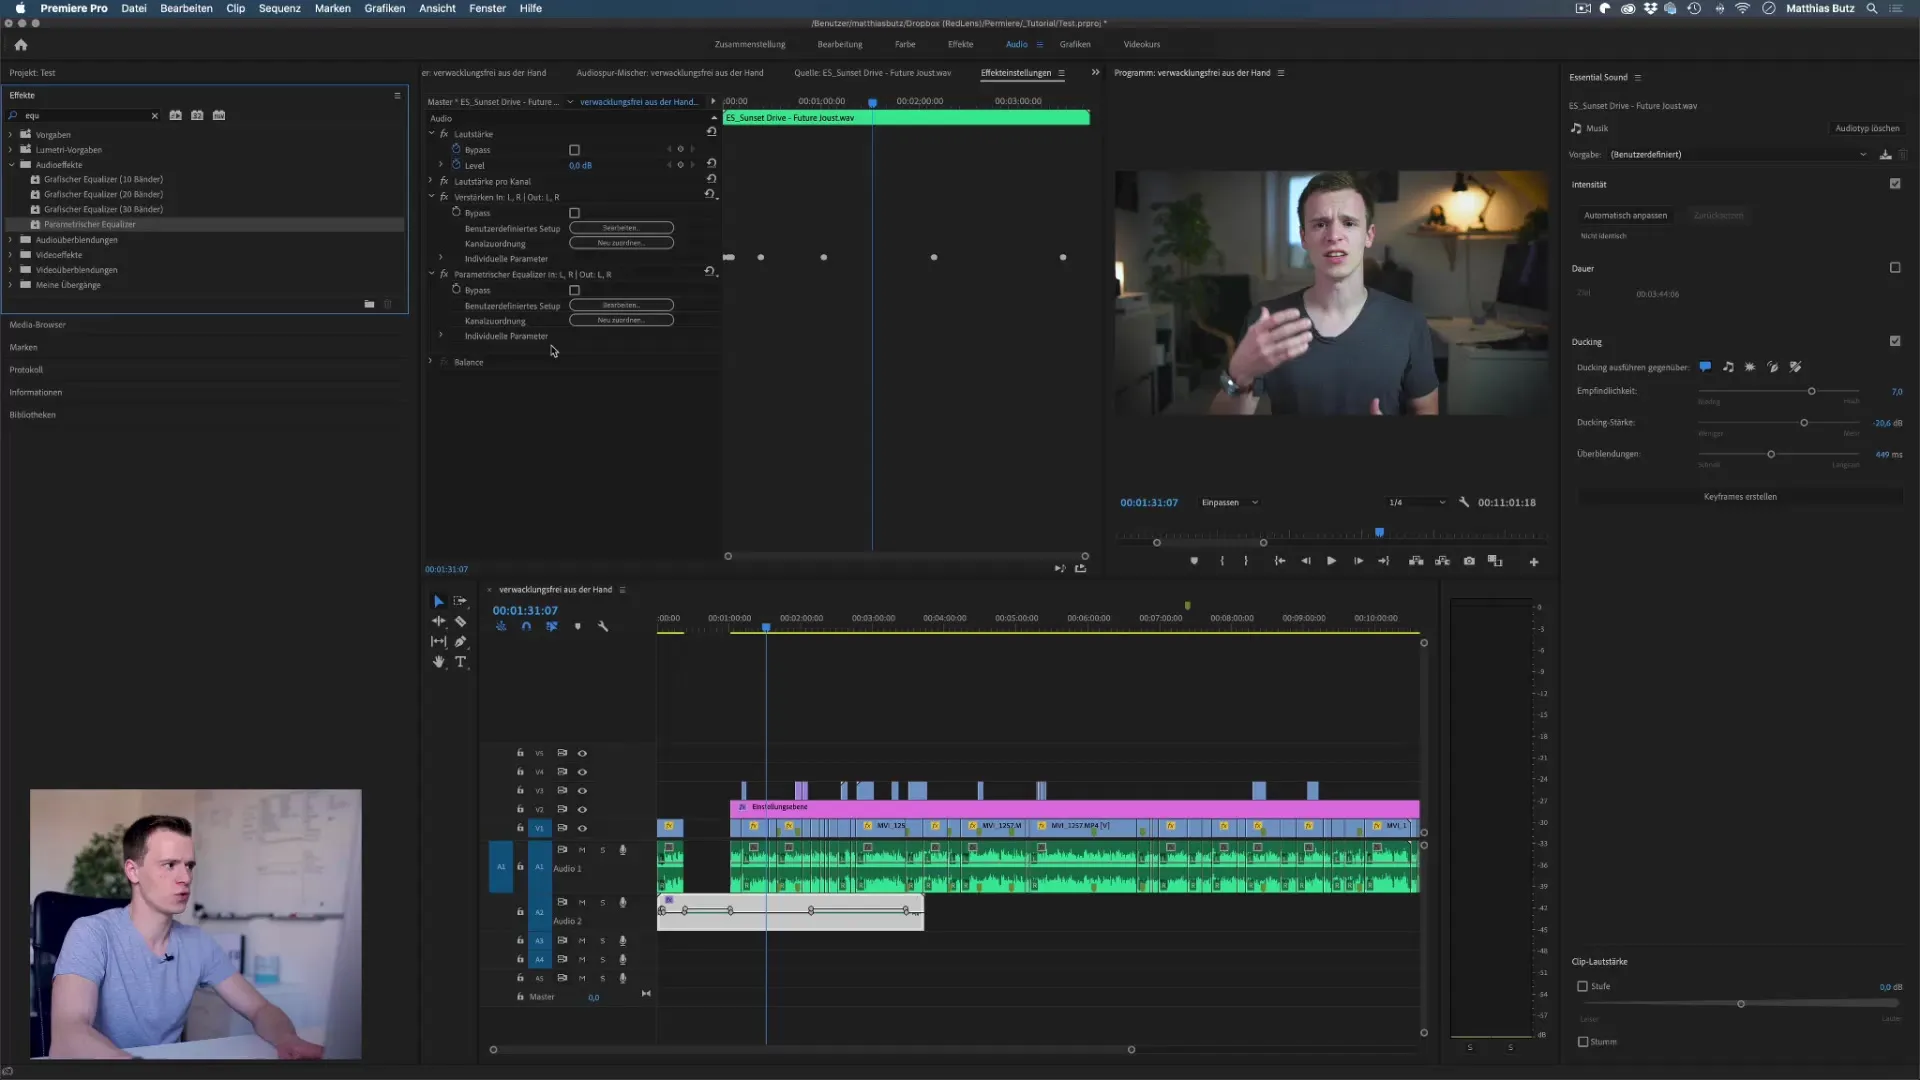Screen dimensions: 1920x1080
Task: Select the Ripple Edit tool
Action: point(438,621)
